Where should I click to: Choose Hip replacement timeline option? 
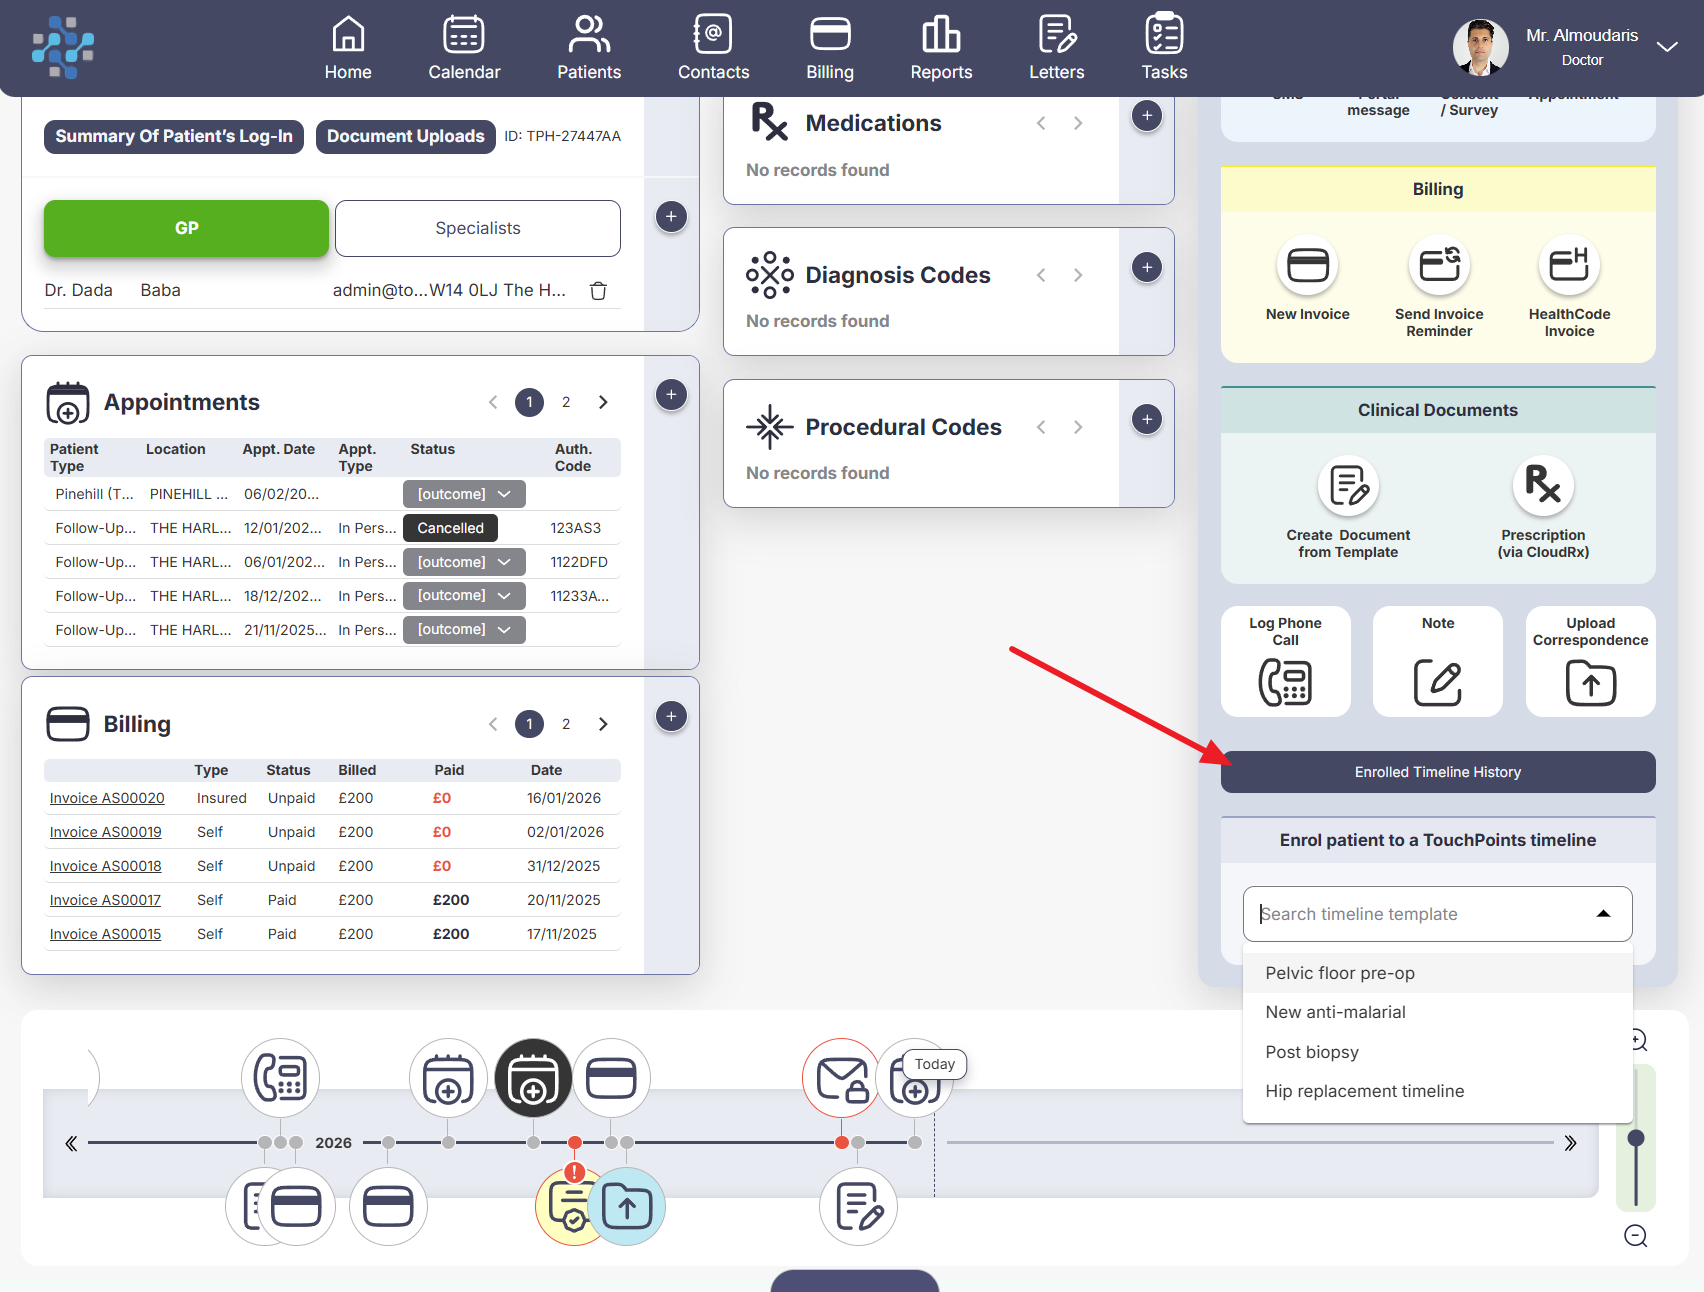coord(1364,1091)
